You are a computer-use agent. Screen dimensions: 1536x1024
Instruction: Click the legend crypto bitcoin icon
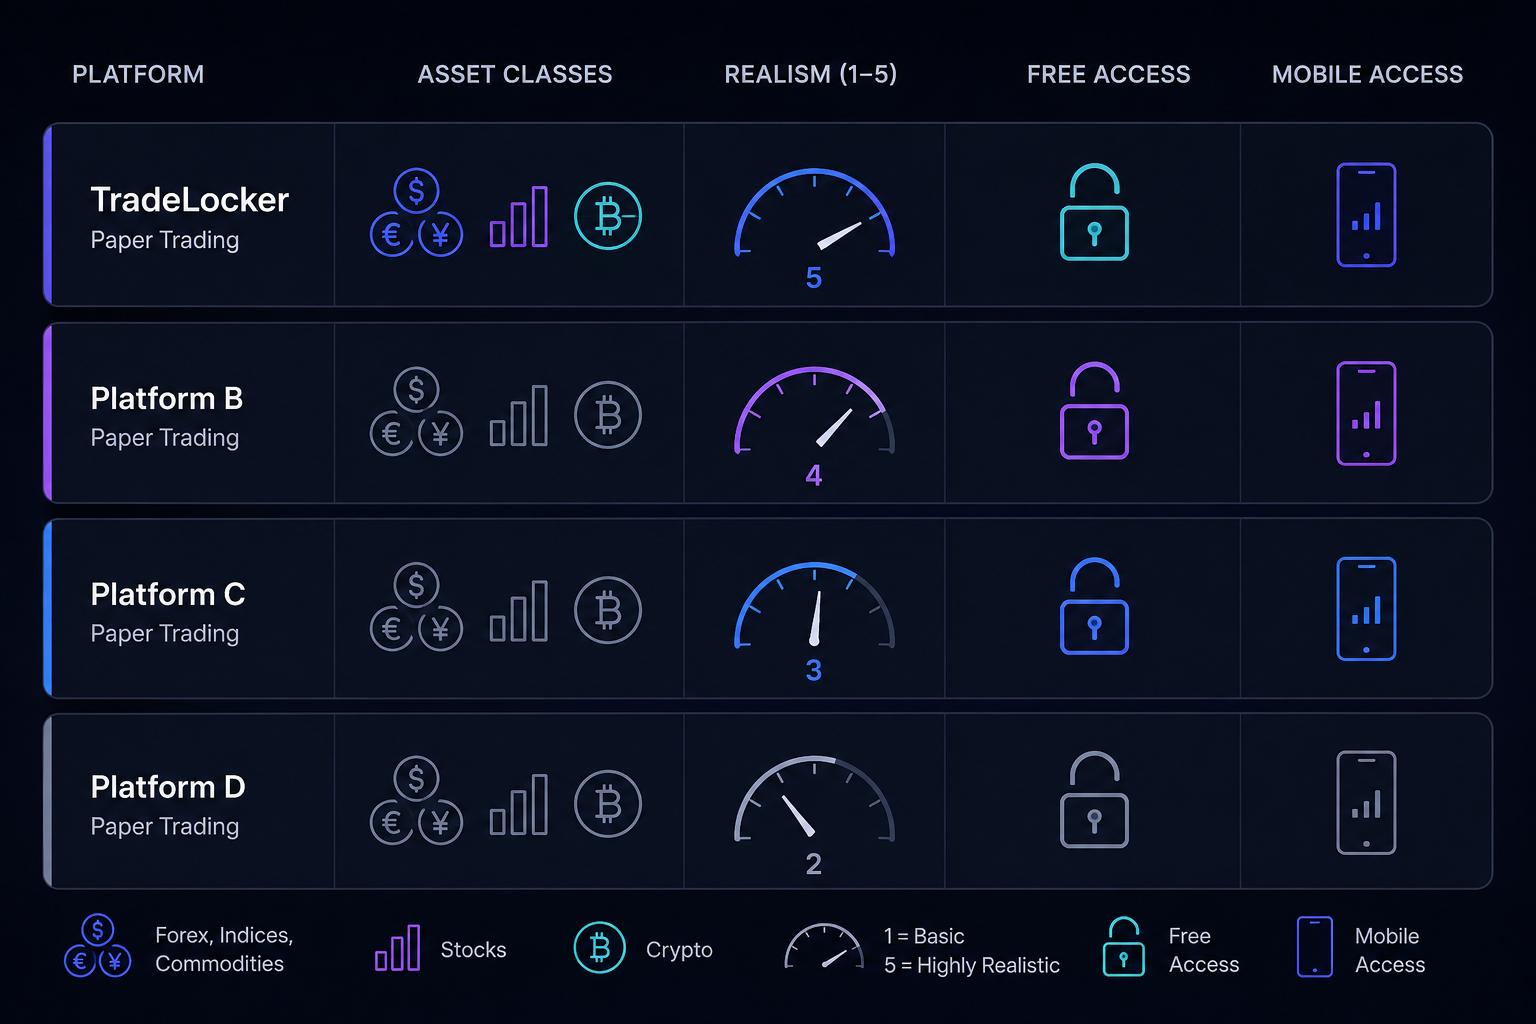pos(600,947)
